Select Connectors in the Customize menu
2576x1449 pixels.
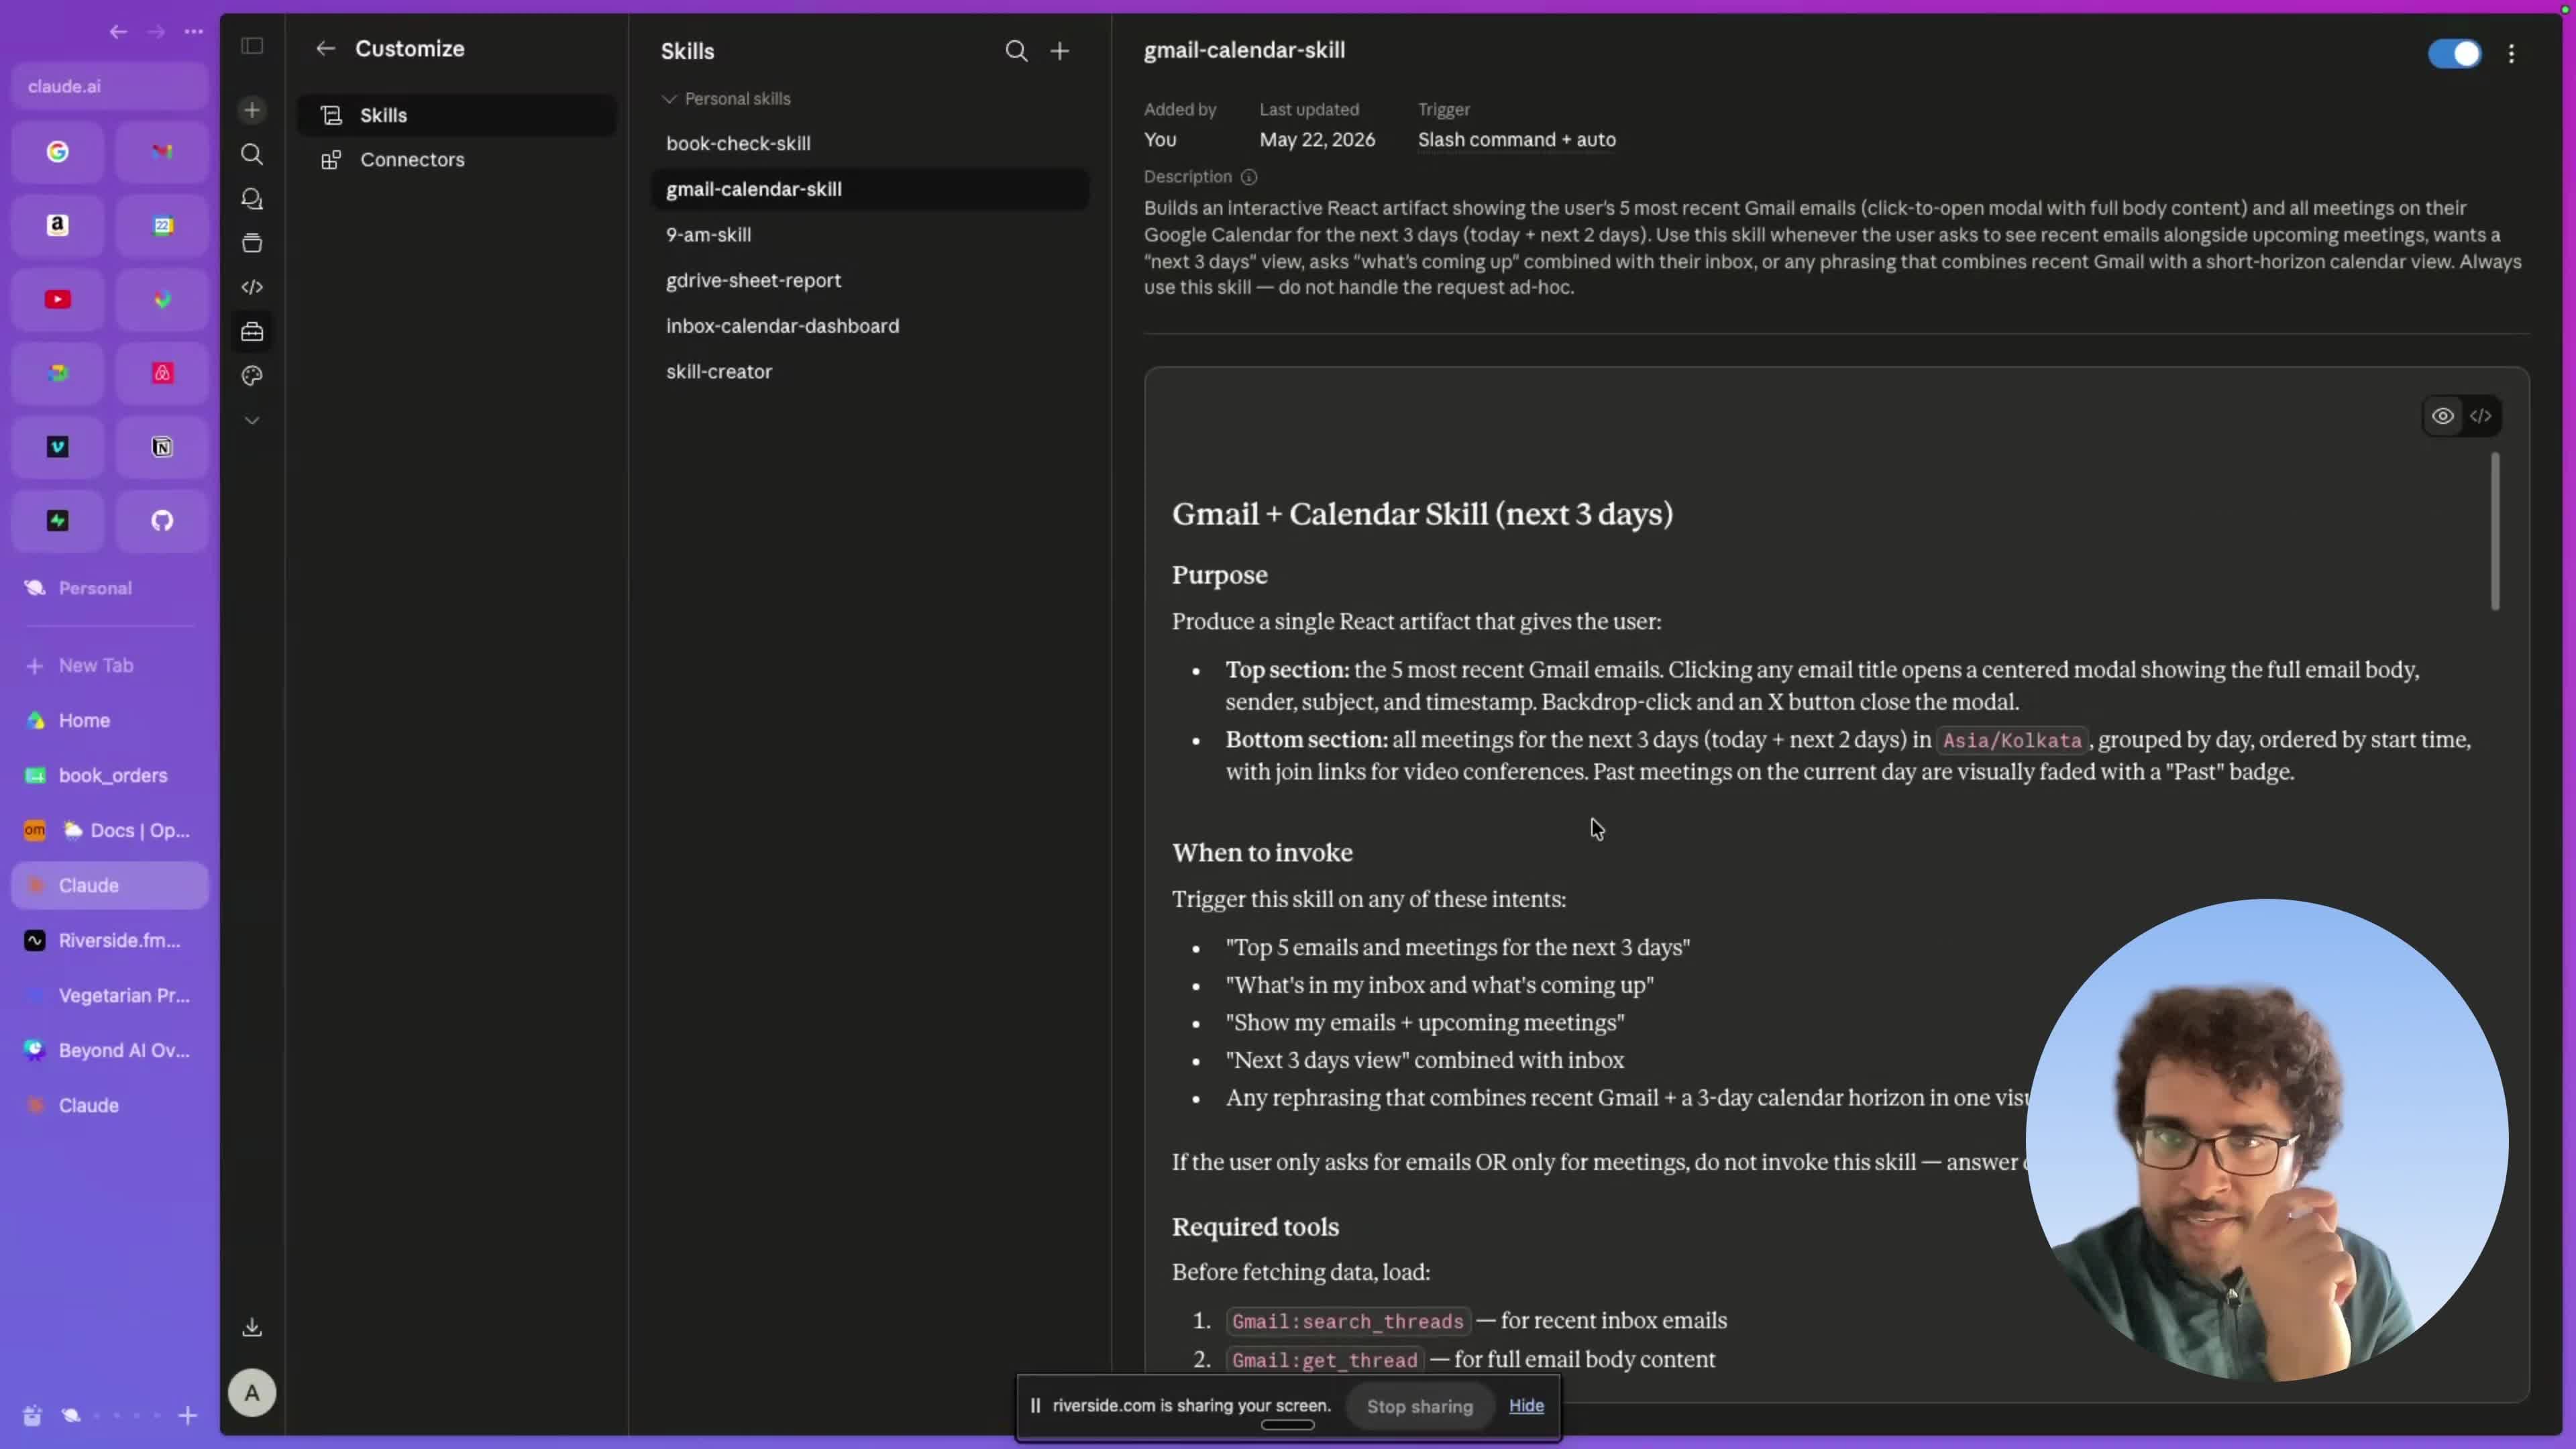click(457, 160)
